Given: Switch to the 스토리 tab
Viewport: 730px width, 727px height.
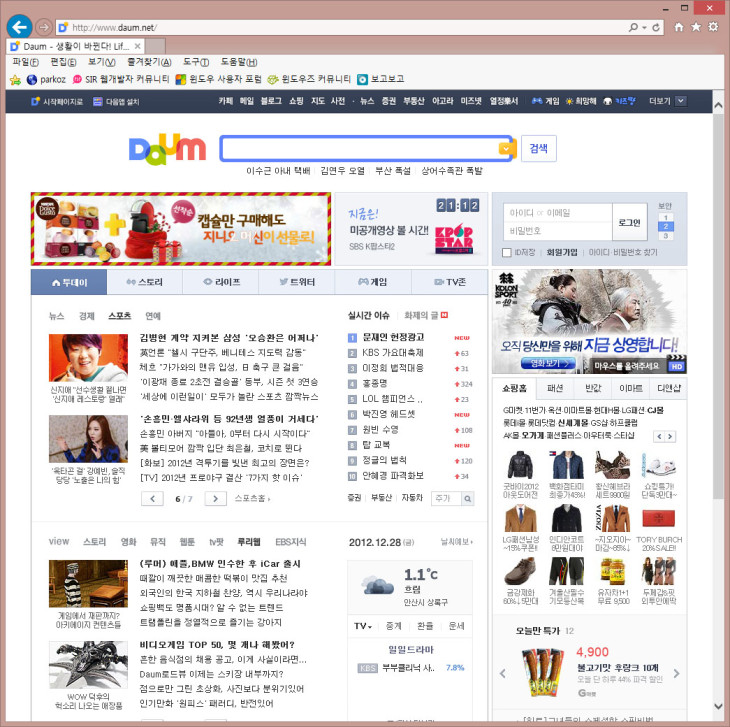Looking at the screenshot, I should coord(145,282).
